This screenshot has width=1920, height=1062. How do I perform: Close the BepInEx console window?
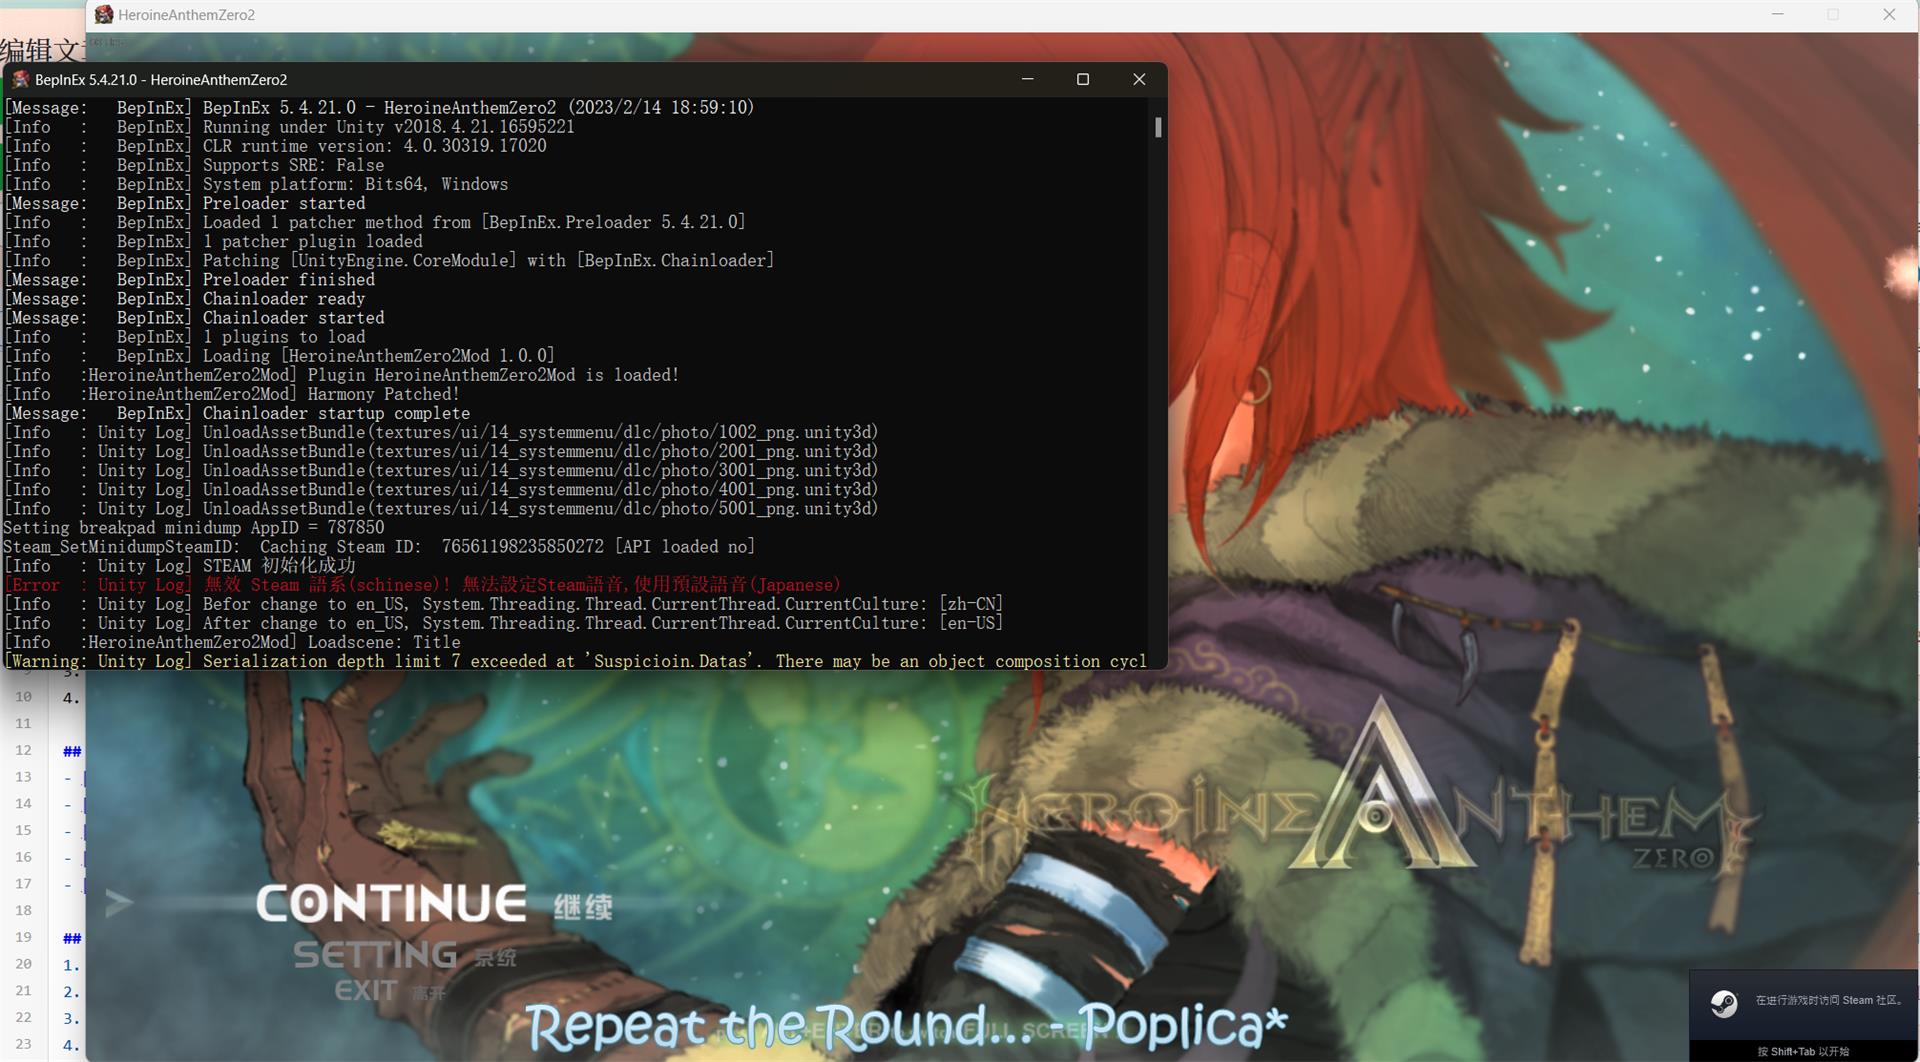(x=1138, y=79)
